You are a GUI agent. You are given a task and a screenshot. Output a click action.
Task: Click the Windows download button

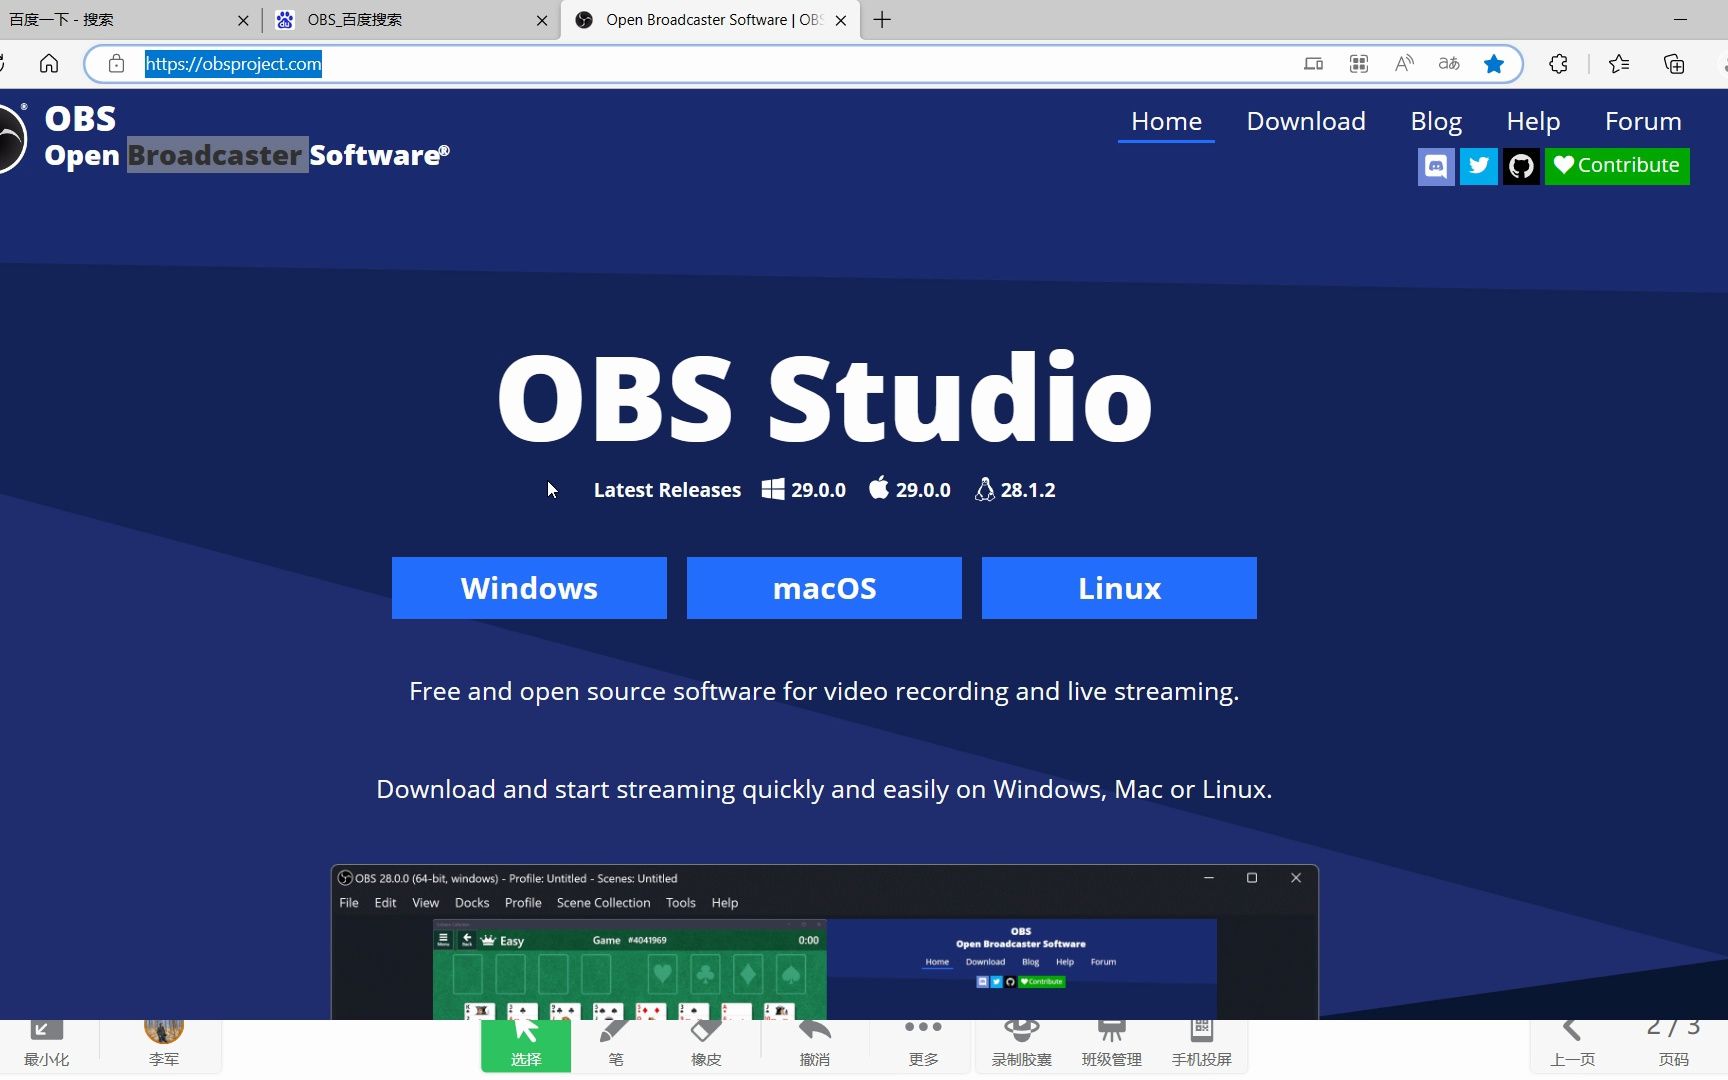pos(529,588)
